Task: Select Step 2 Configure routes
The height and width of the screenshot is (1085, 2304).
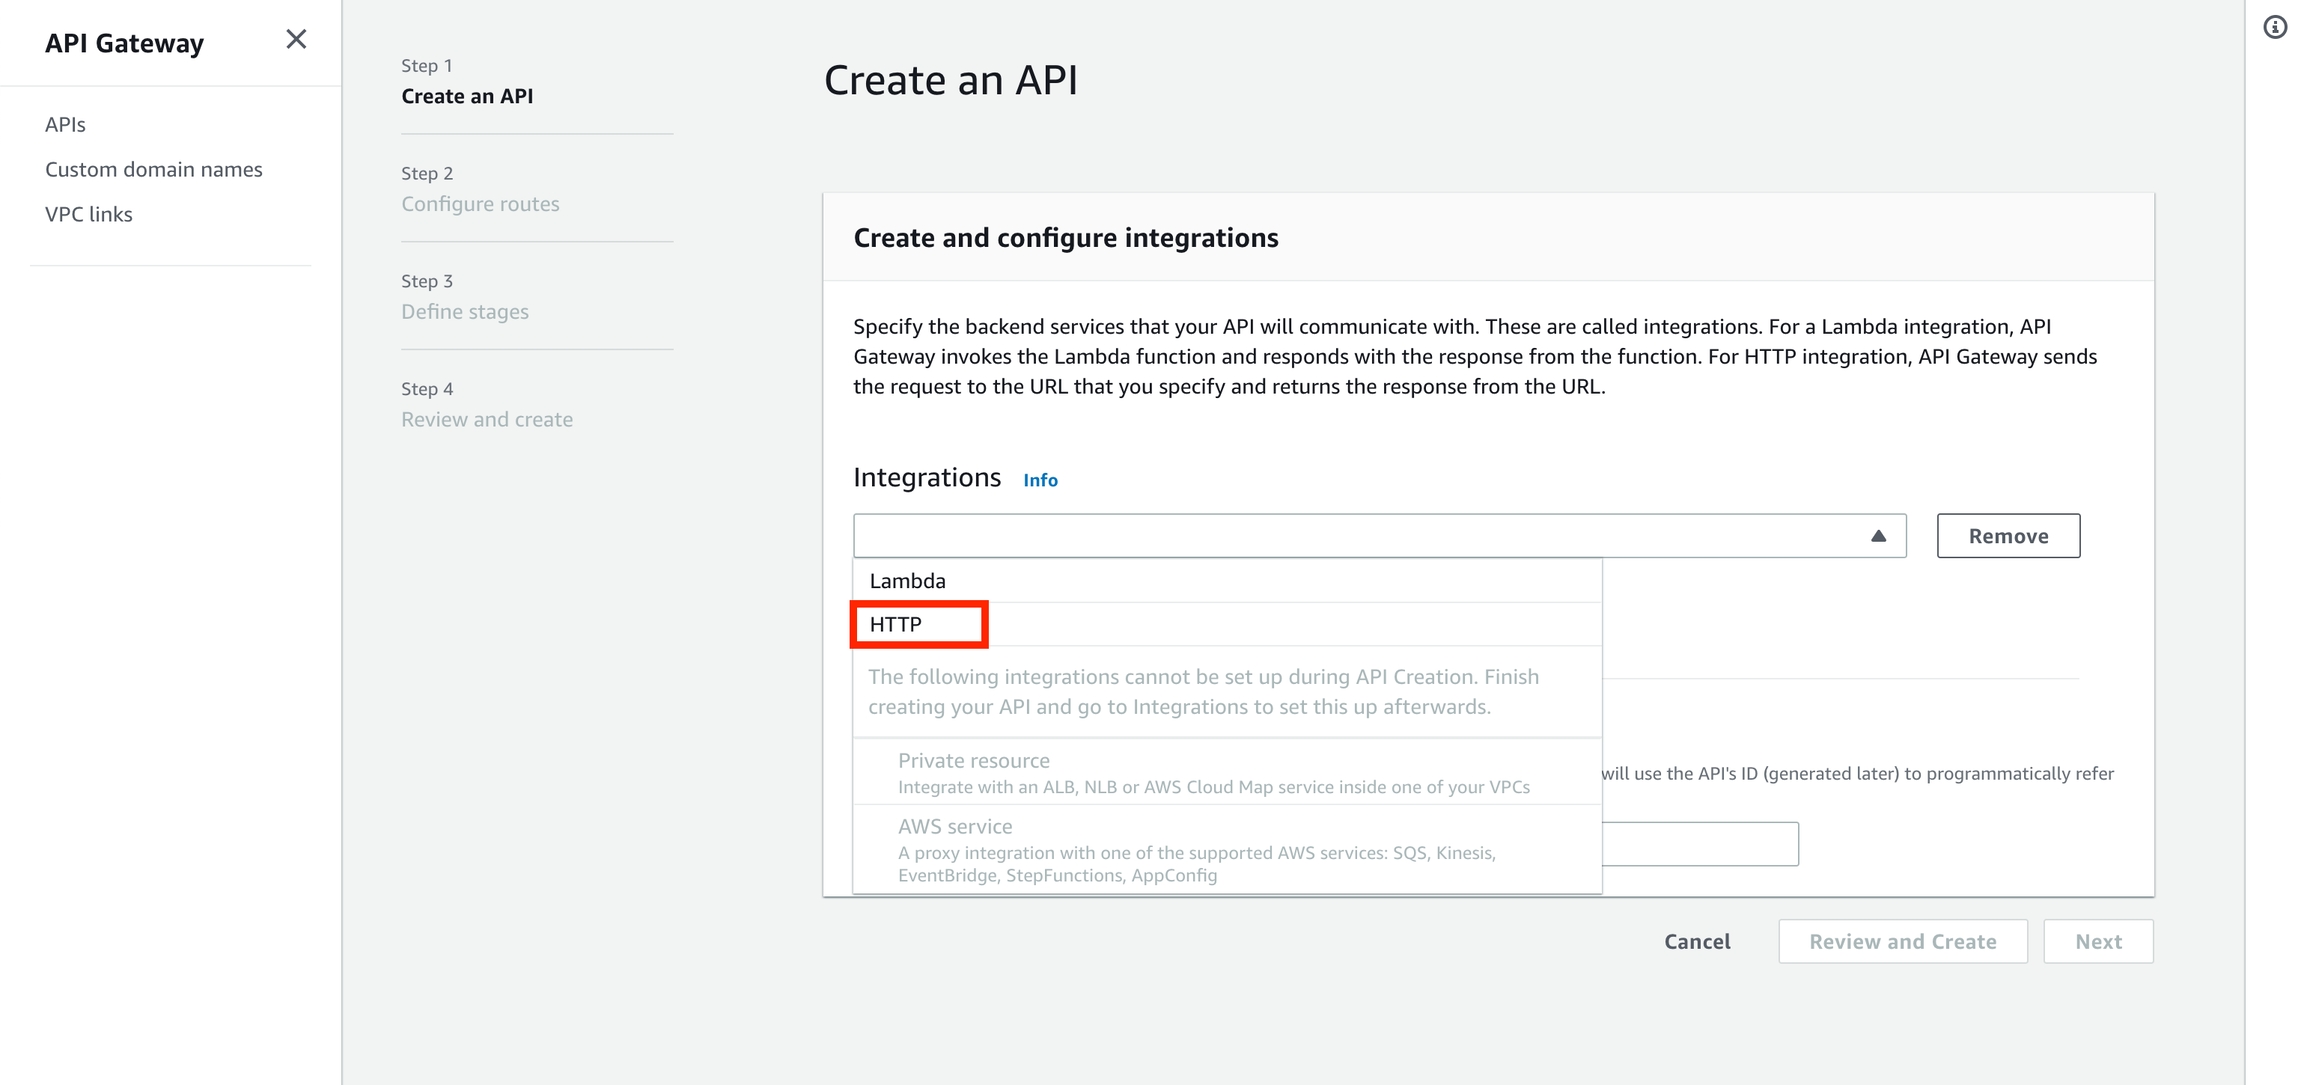Action: coord(480,204)
